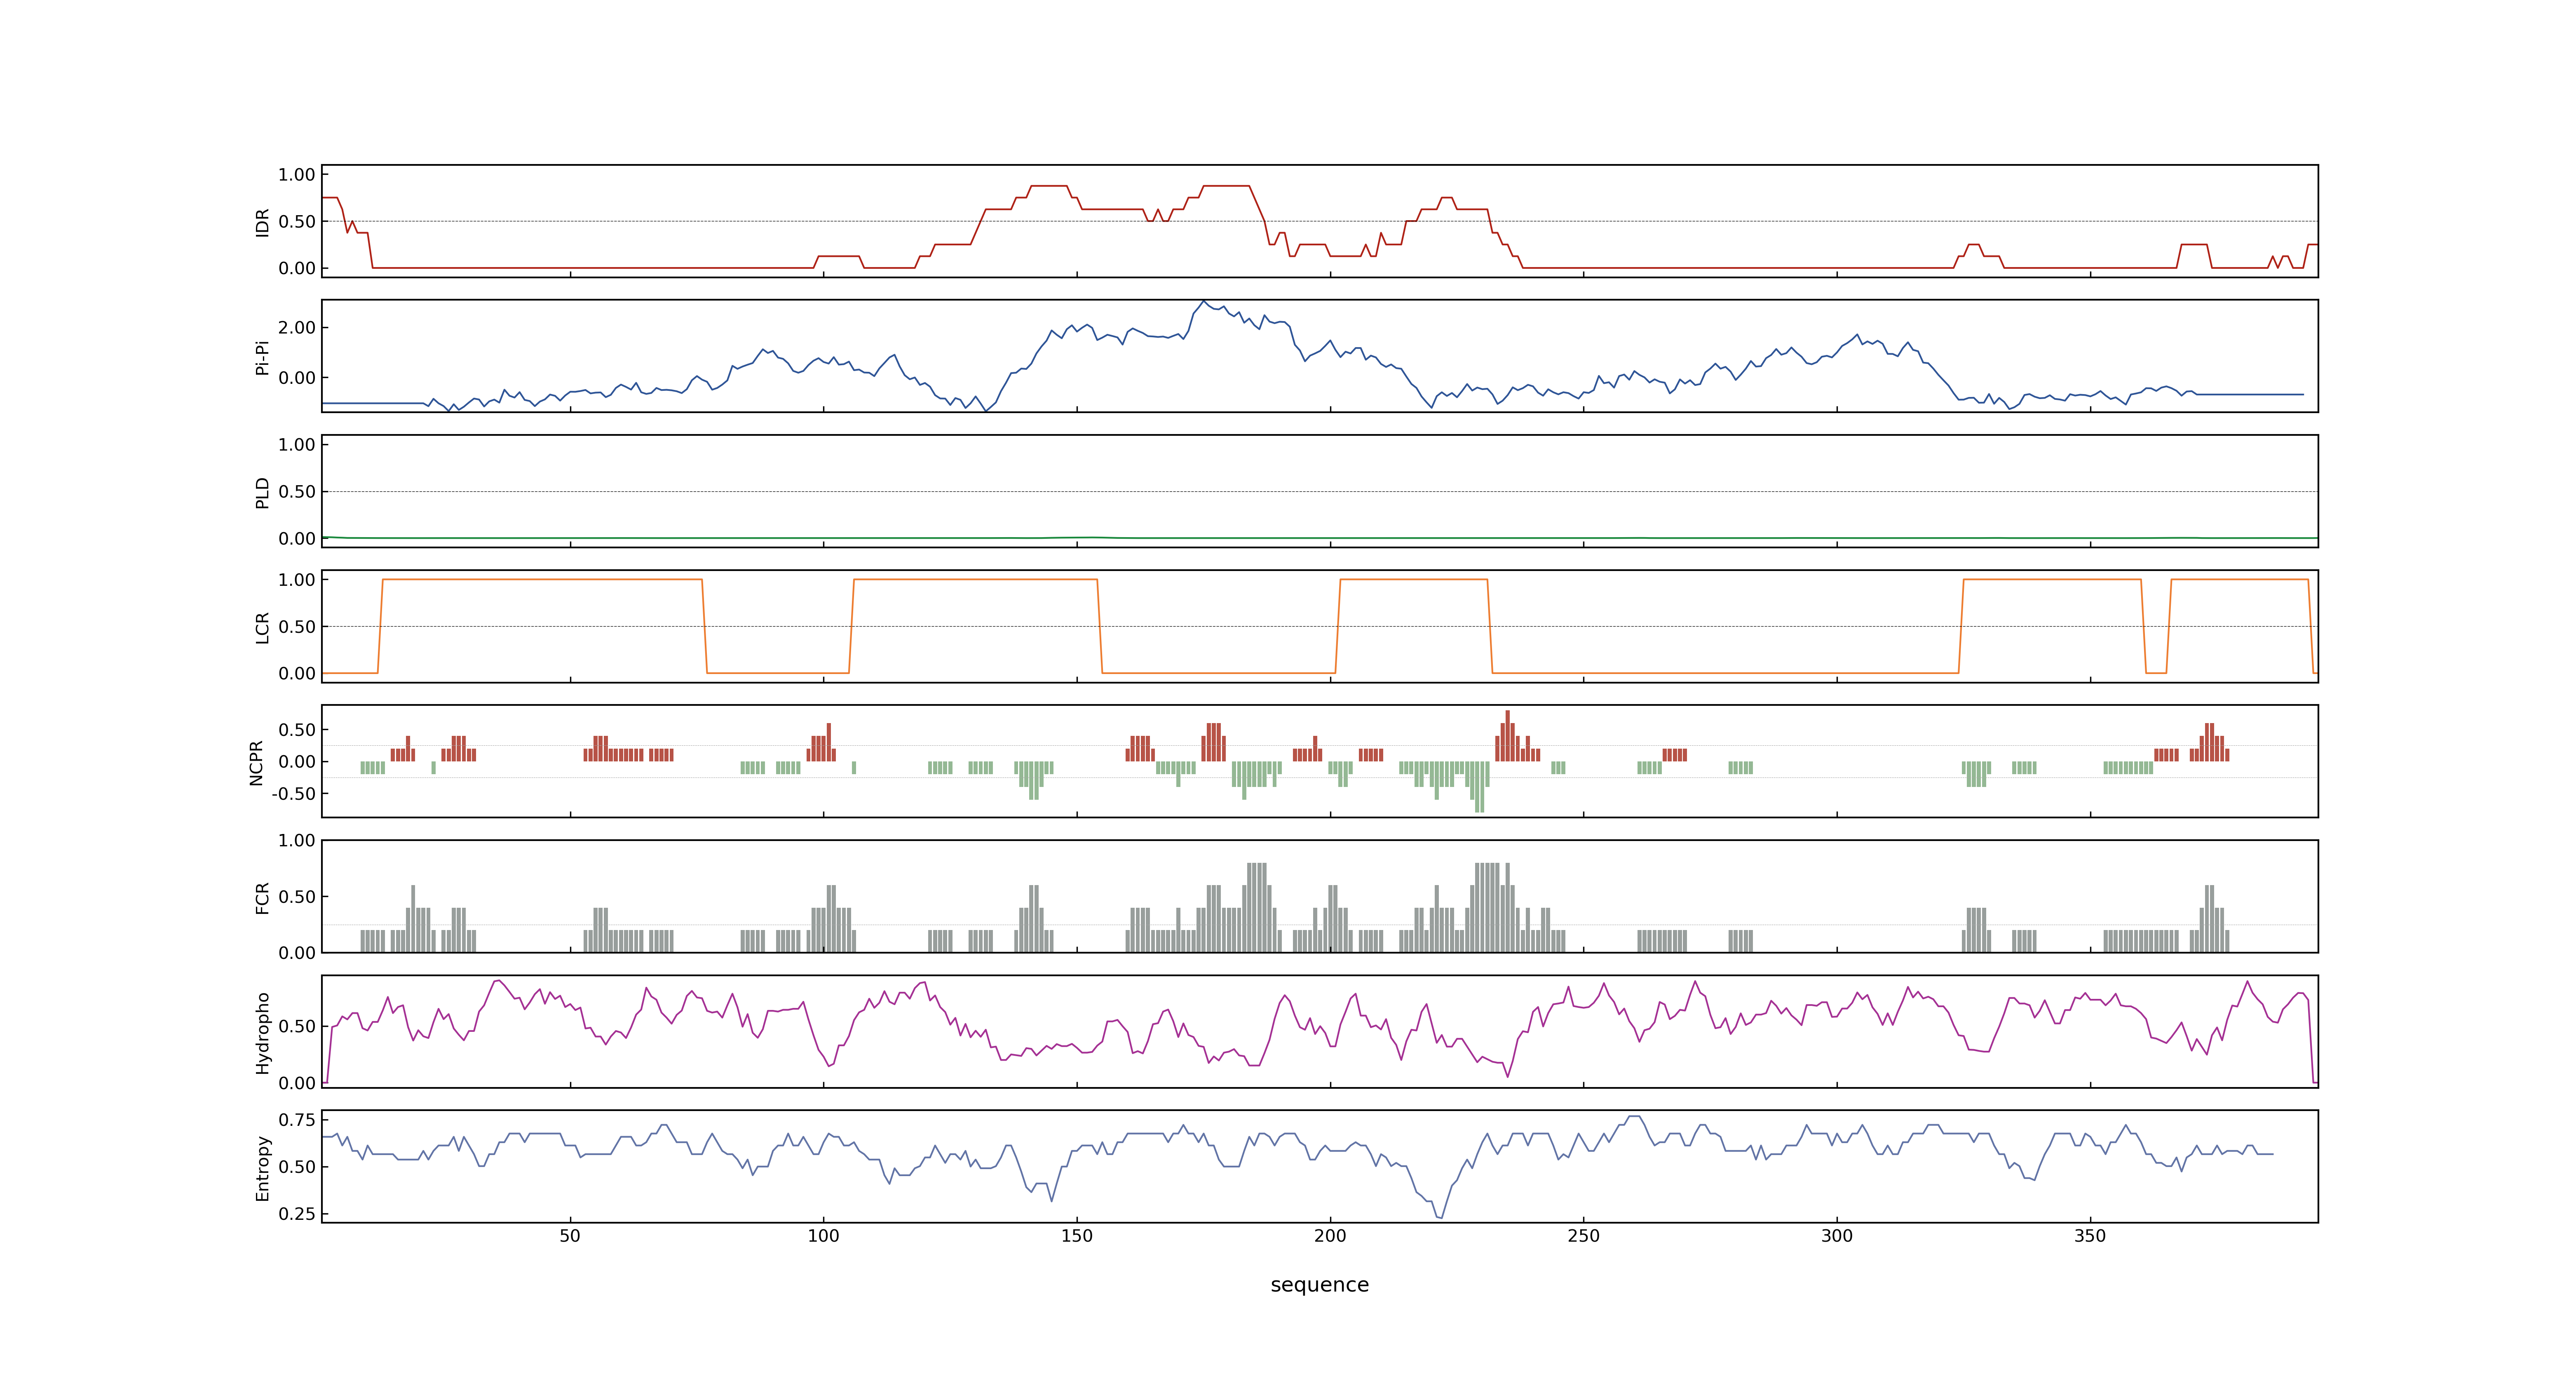
Task: Click the FCR axis label
Action: 263,897
